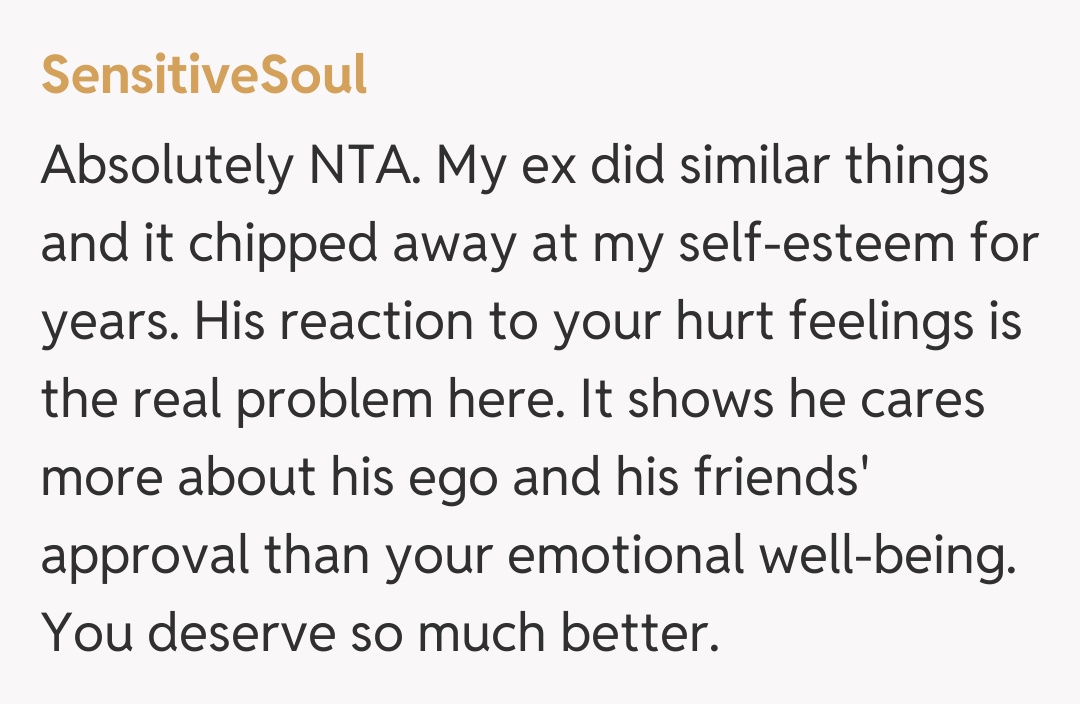Click the word "approval"
Image resolution: width=1080 pixels, height=704 pixels.
[x=146, y=558]
